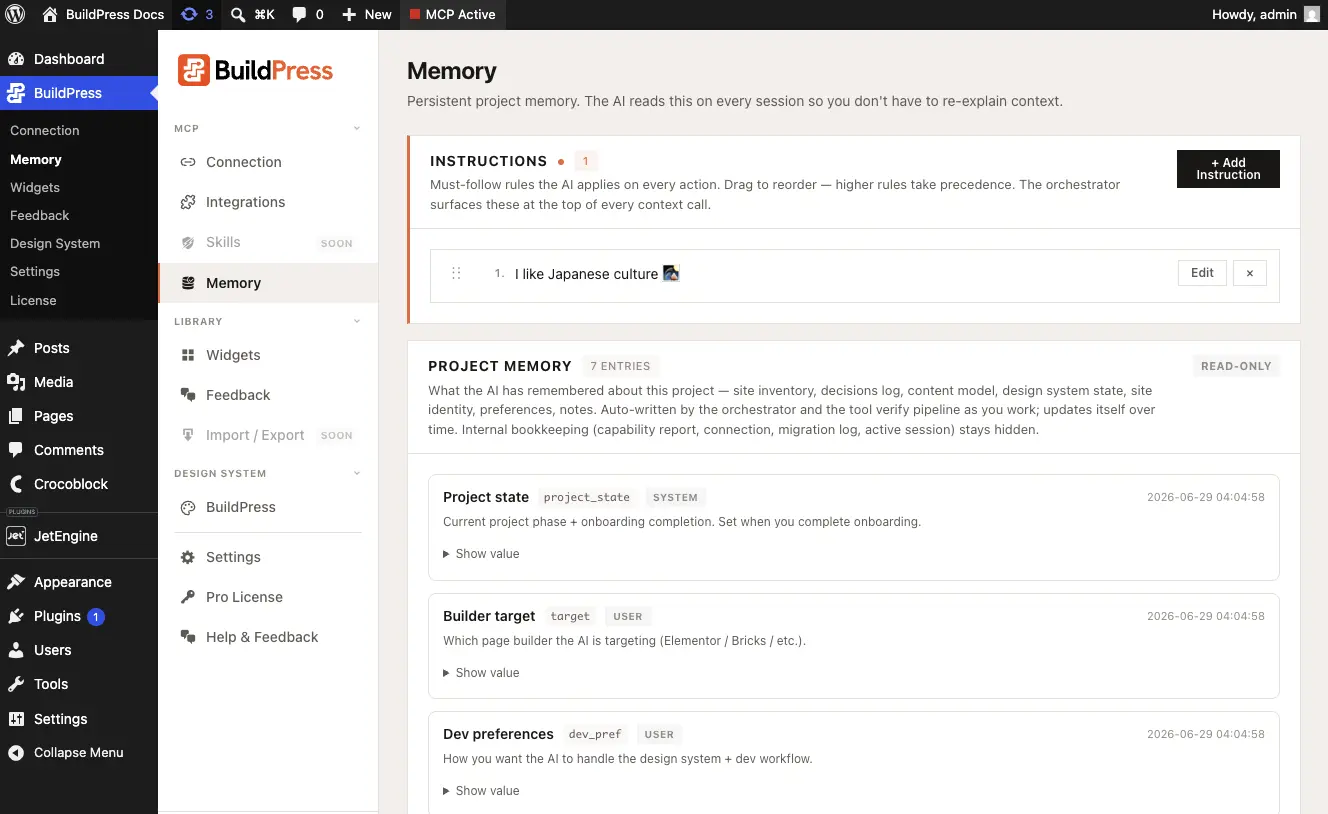The height and width of the screenshot is (814, 1328).
Task: Click the home icon beside BuildPress Docs
Action: tap(50, 14)
